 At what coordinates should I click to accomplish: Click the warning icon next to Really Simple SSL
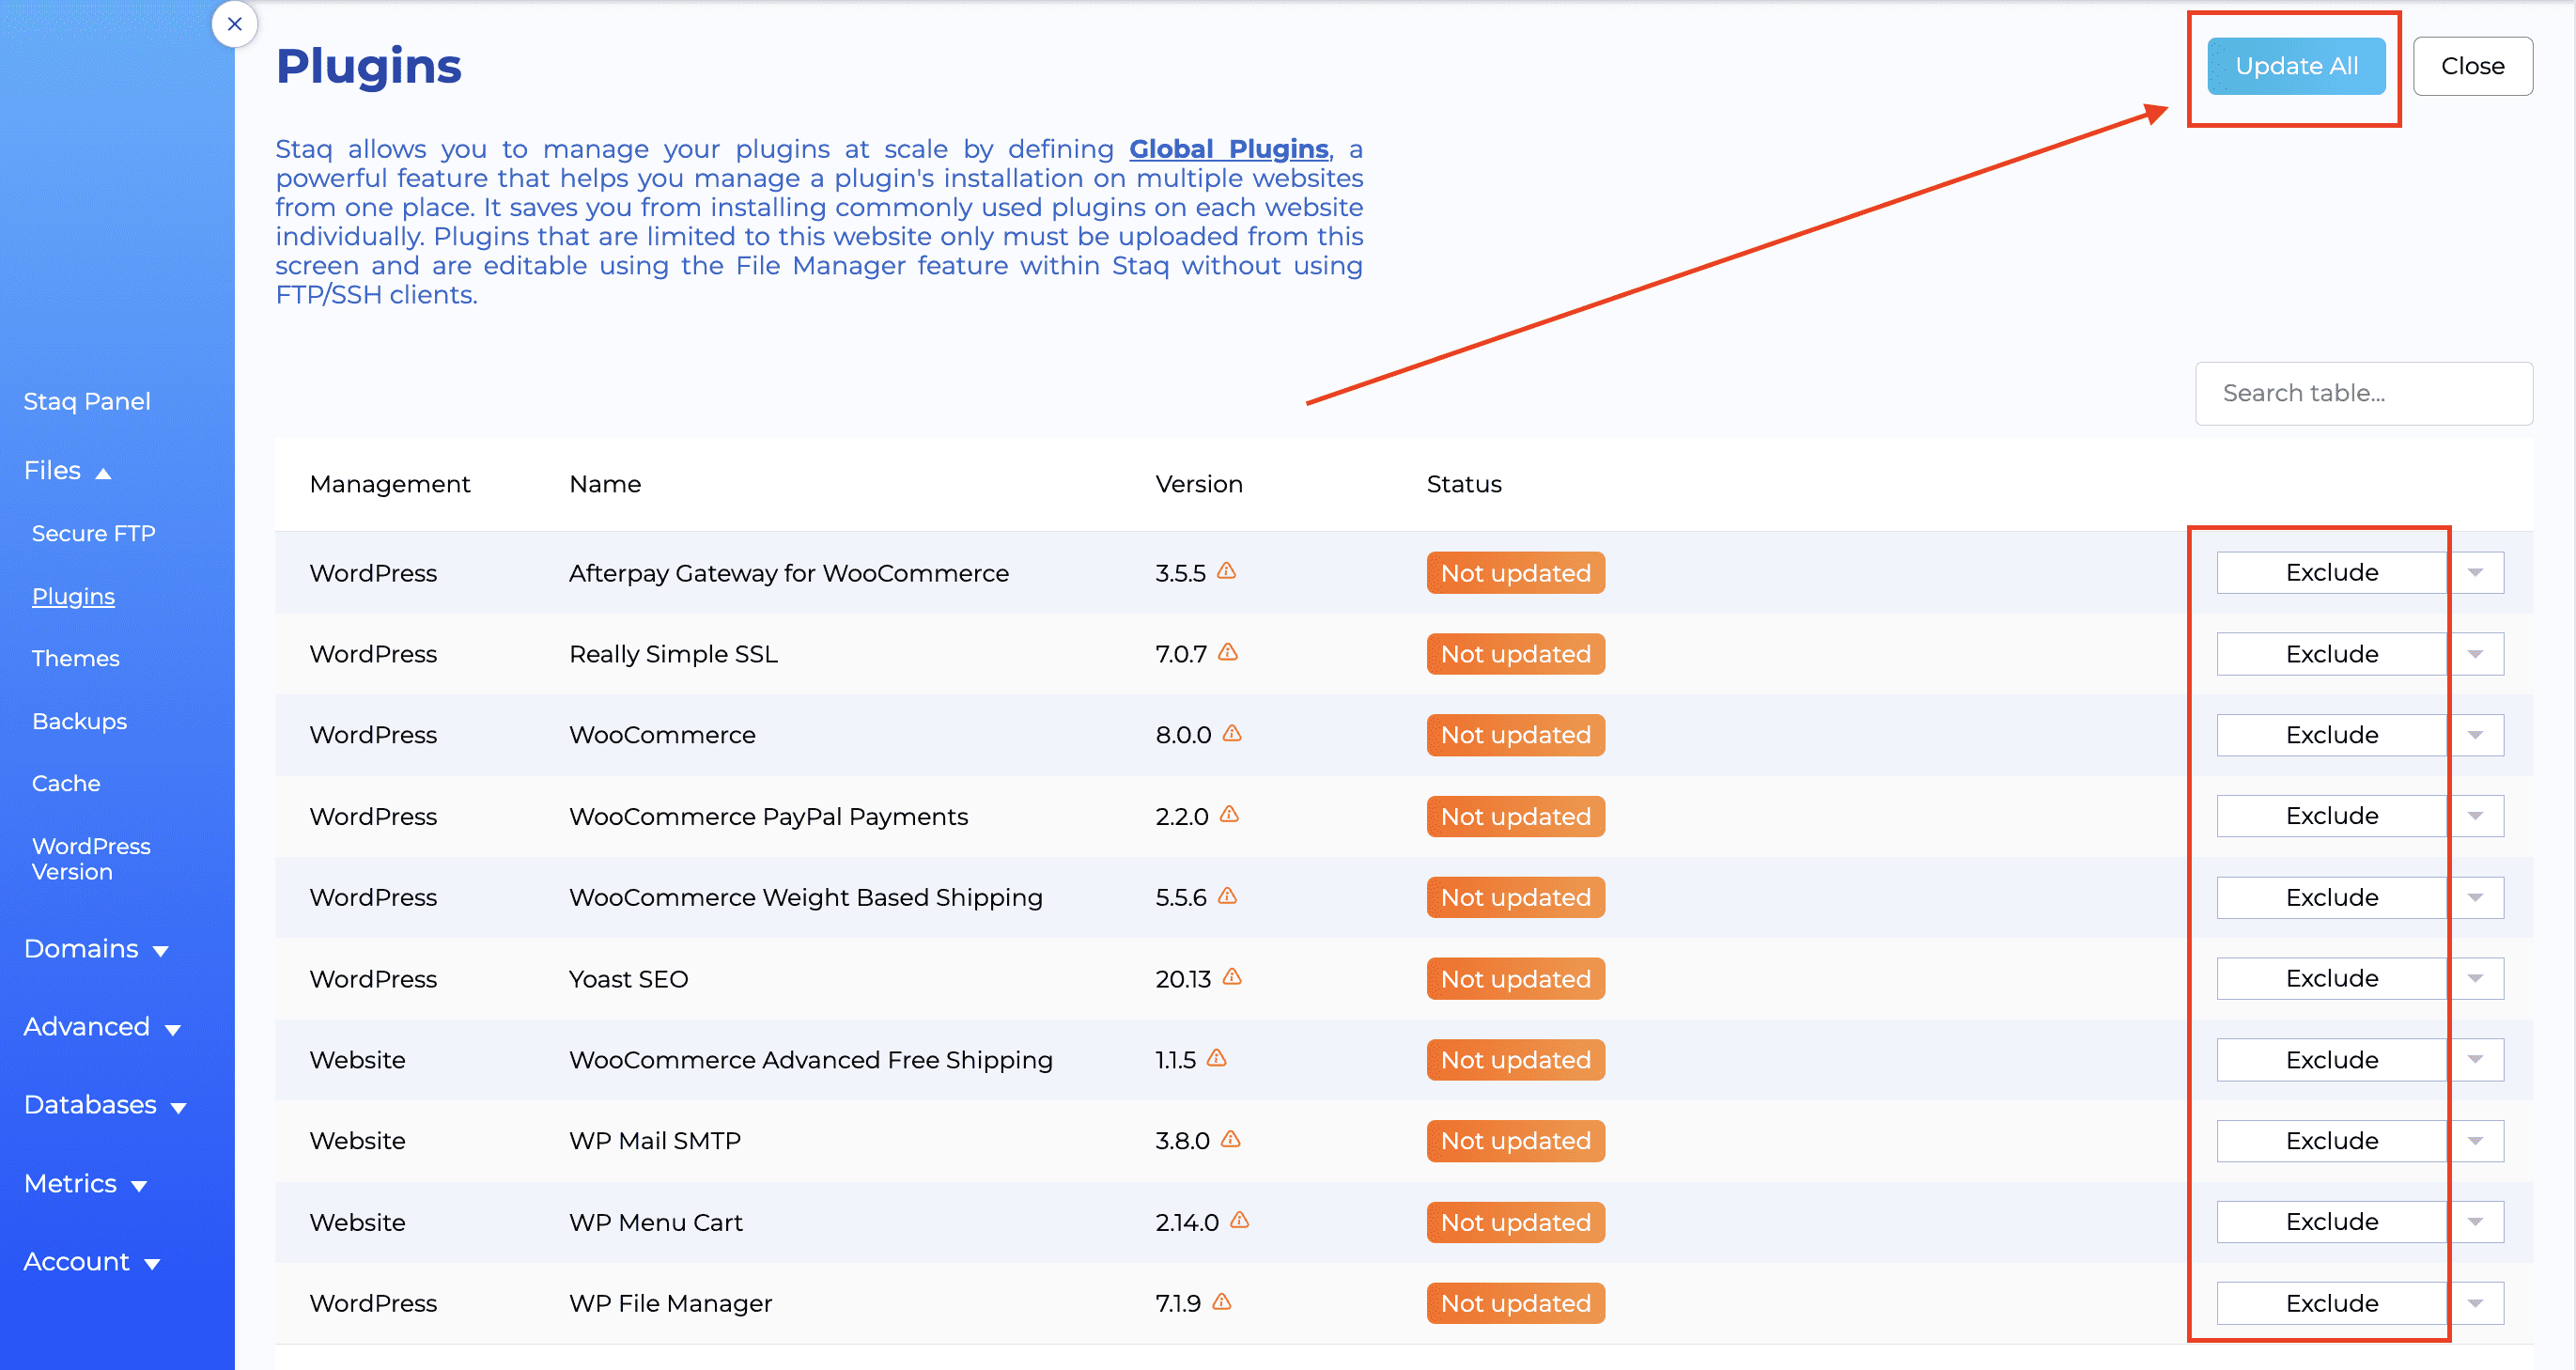point(1229,653)
